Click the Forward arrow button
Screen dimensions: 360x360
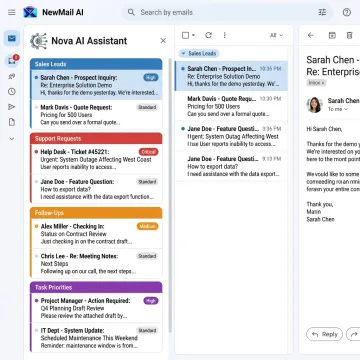354,334
